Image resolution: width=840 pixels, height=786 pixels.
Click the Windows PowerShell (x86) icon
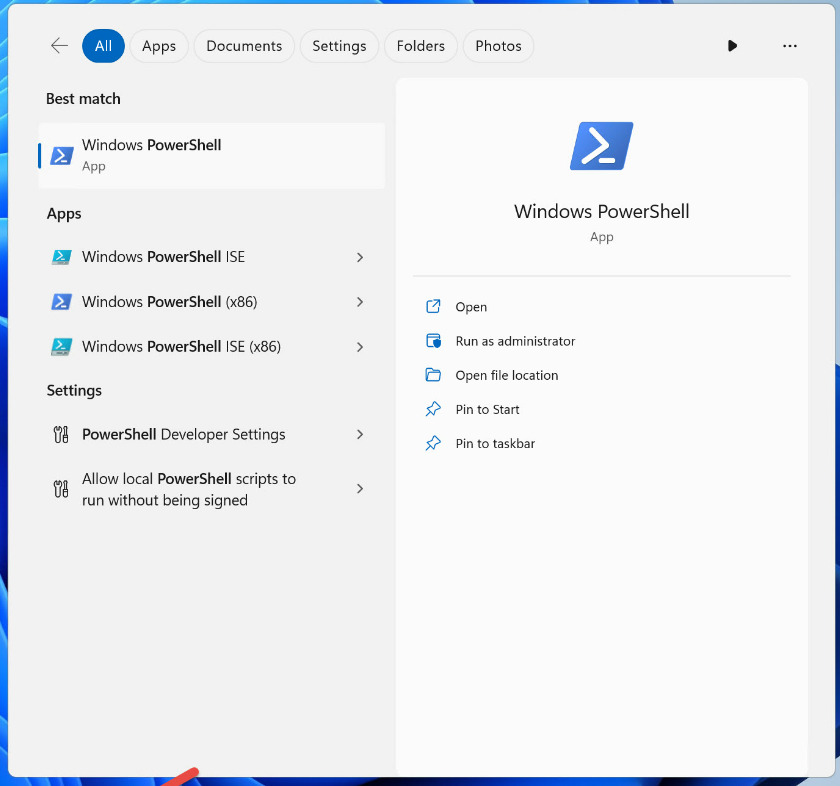[62, 302]
